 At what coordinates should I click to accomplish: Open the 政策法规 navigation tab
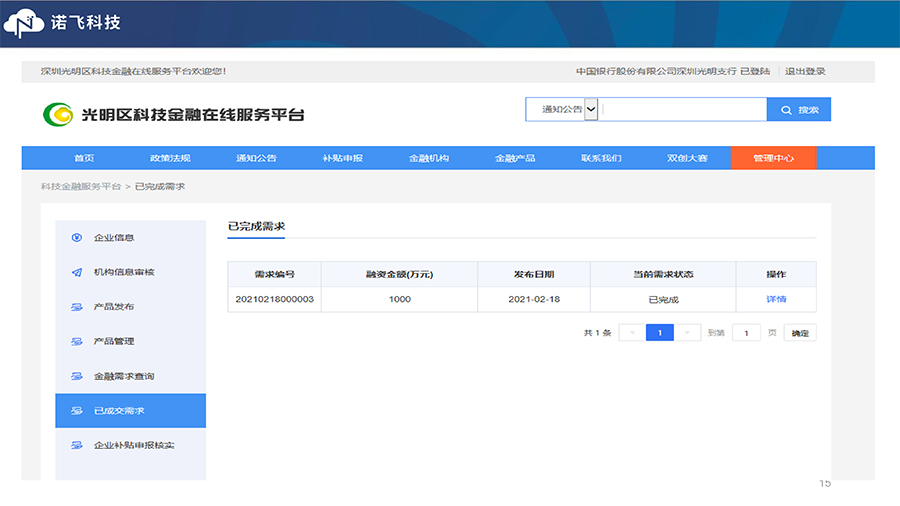tap(170, 158)
